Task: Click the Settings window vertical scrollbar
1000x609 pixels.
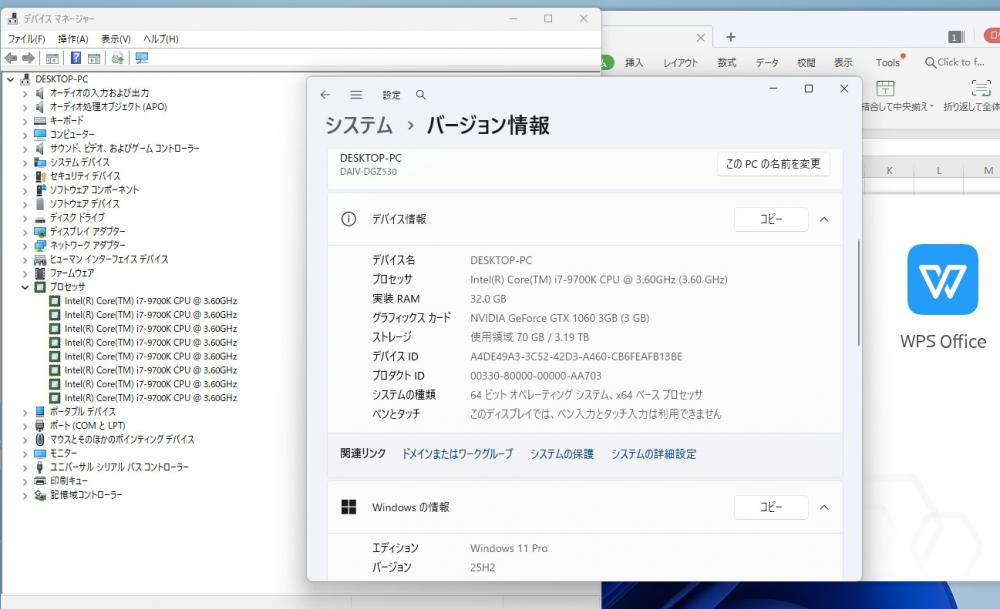Action: [x=858, y=293]
